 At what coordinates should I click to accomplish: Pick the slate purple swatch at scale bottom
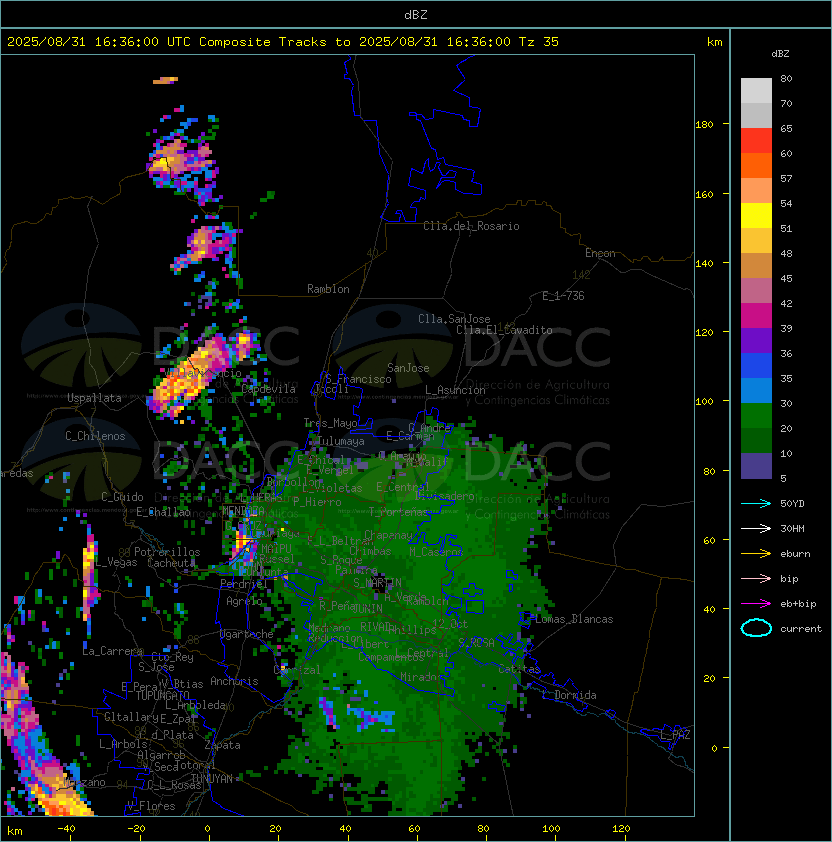point(756,466)
